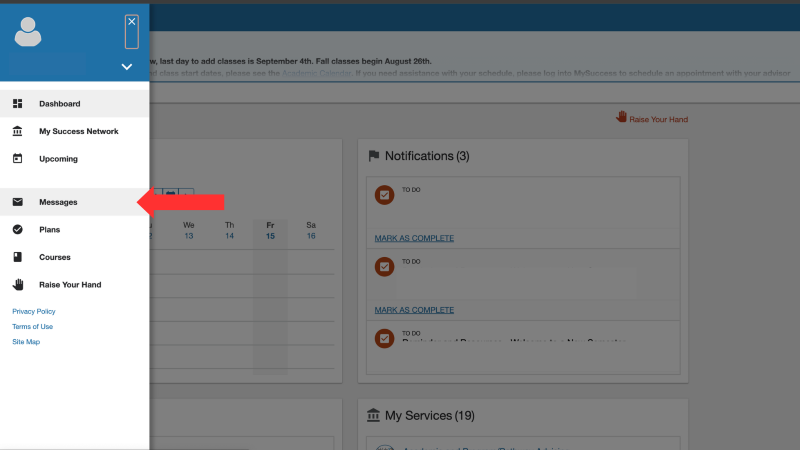Open Messages from the side menu
This screenshot has width=800, height=450.
[58, 202]
